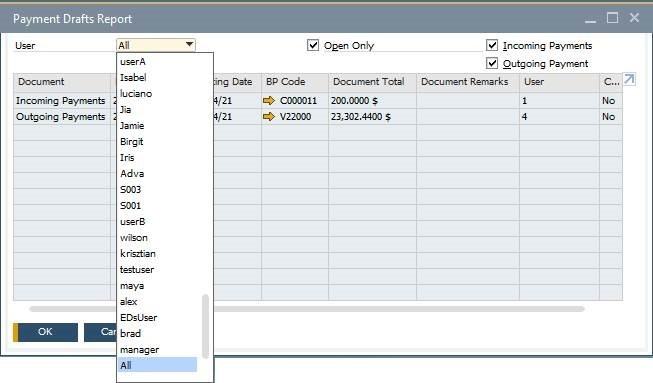Click user value 1 in Incoming row
653x383 pixels.
pyautogui.click(x=559, y=101)
